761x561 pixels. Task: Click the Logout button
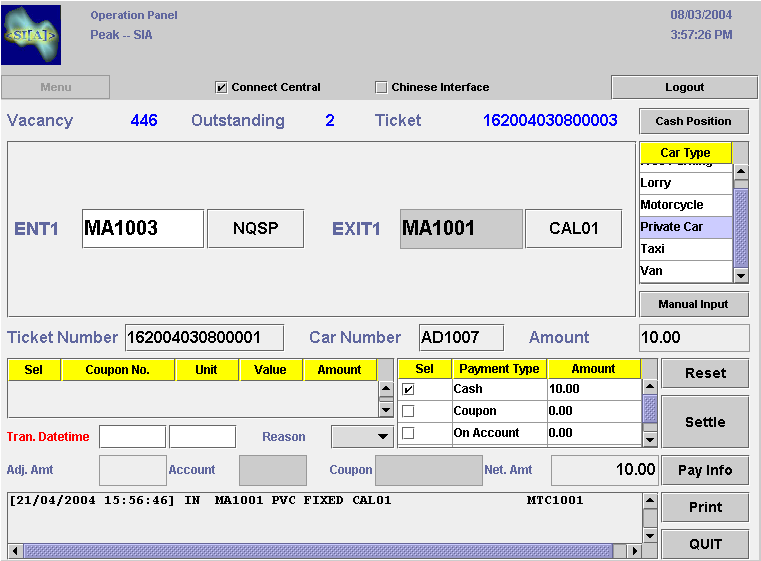[x=684, y=87]
